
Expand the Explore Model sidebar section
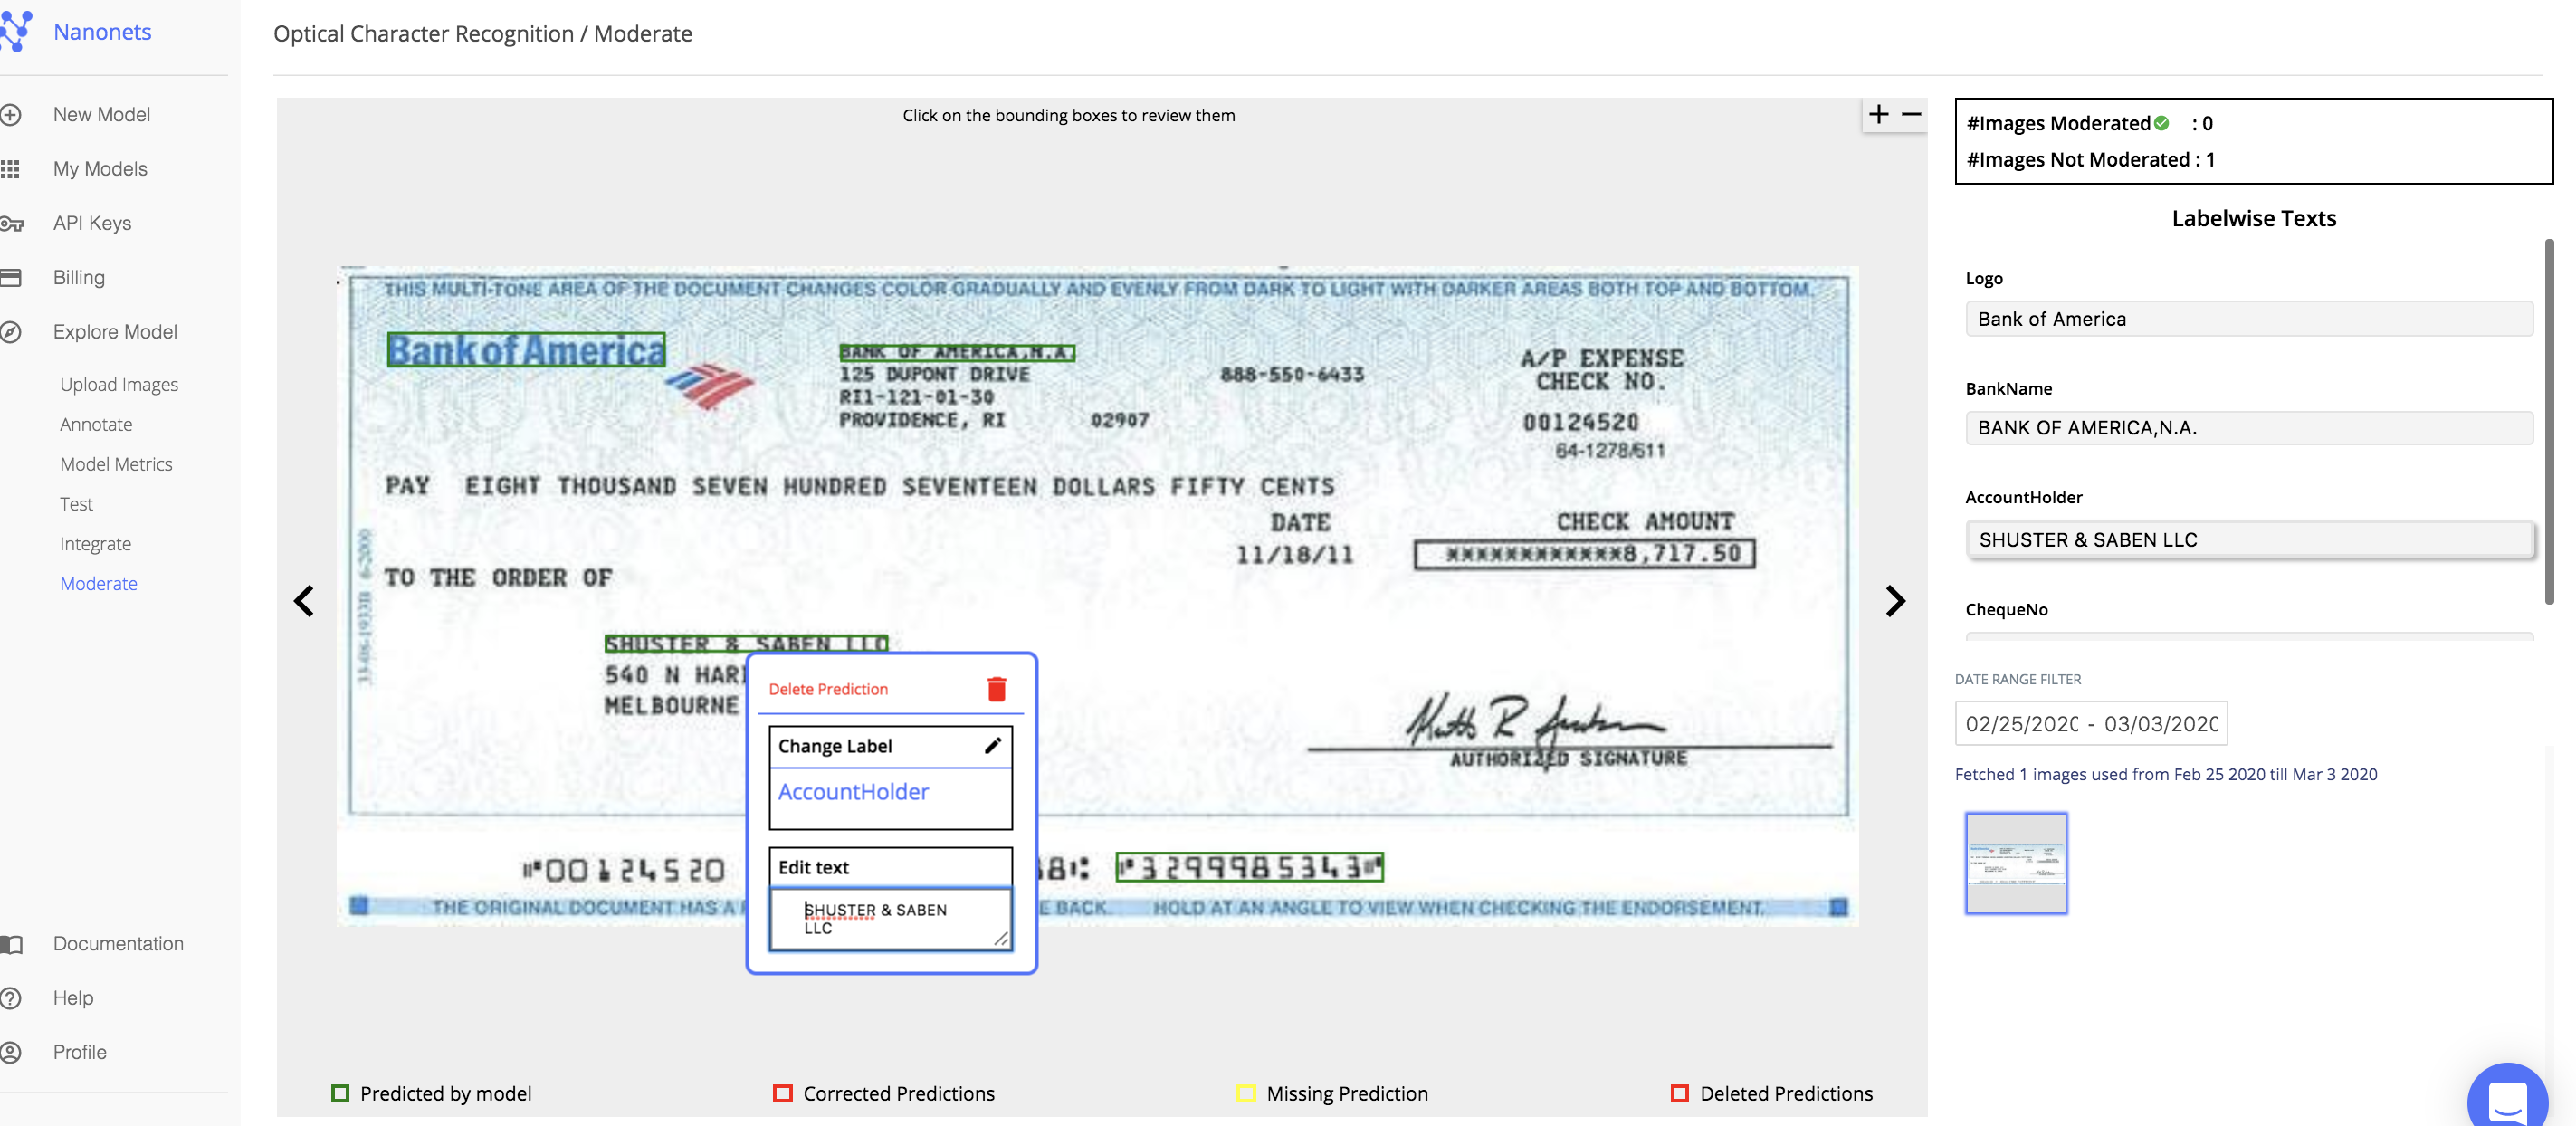(x=115, y=332)
